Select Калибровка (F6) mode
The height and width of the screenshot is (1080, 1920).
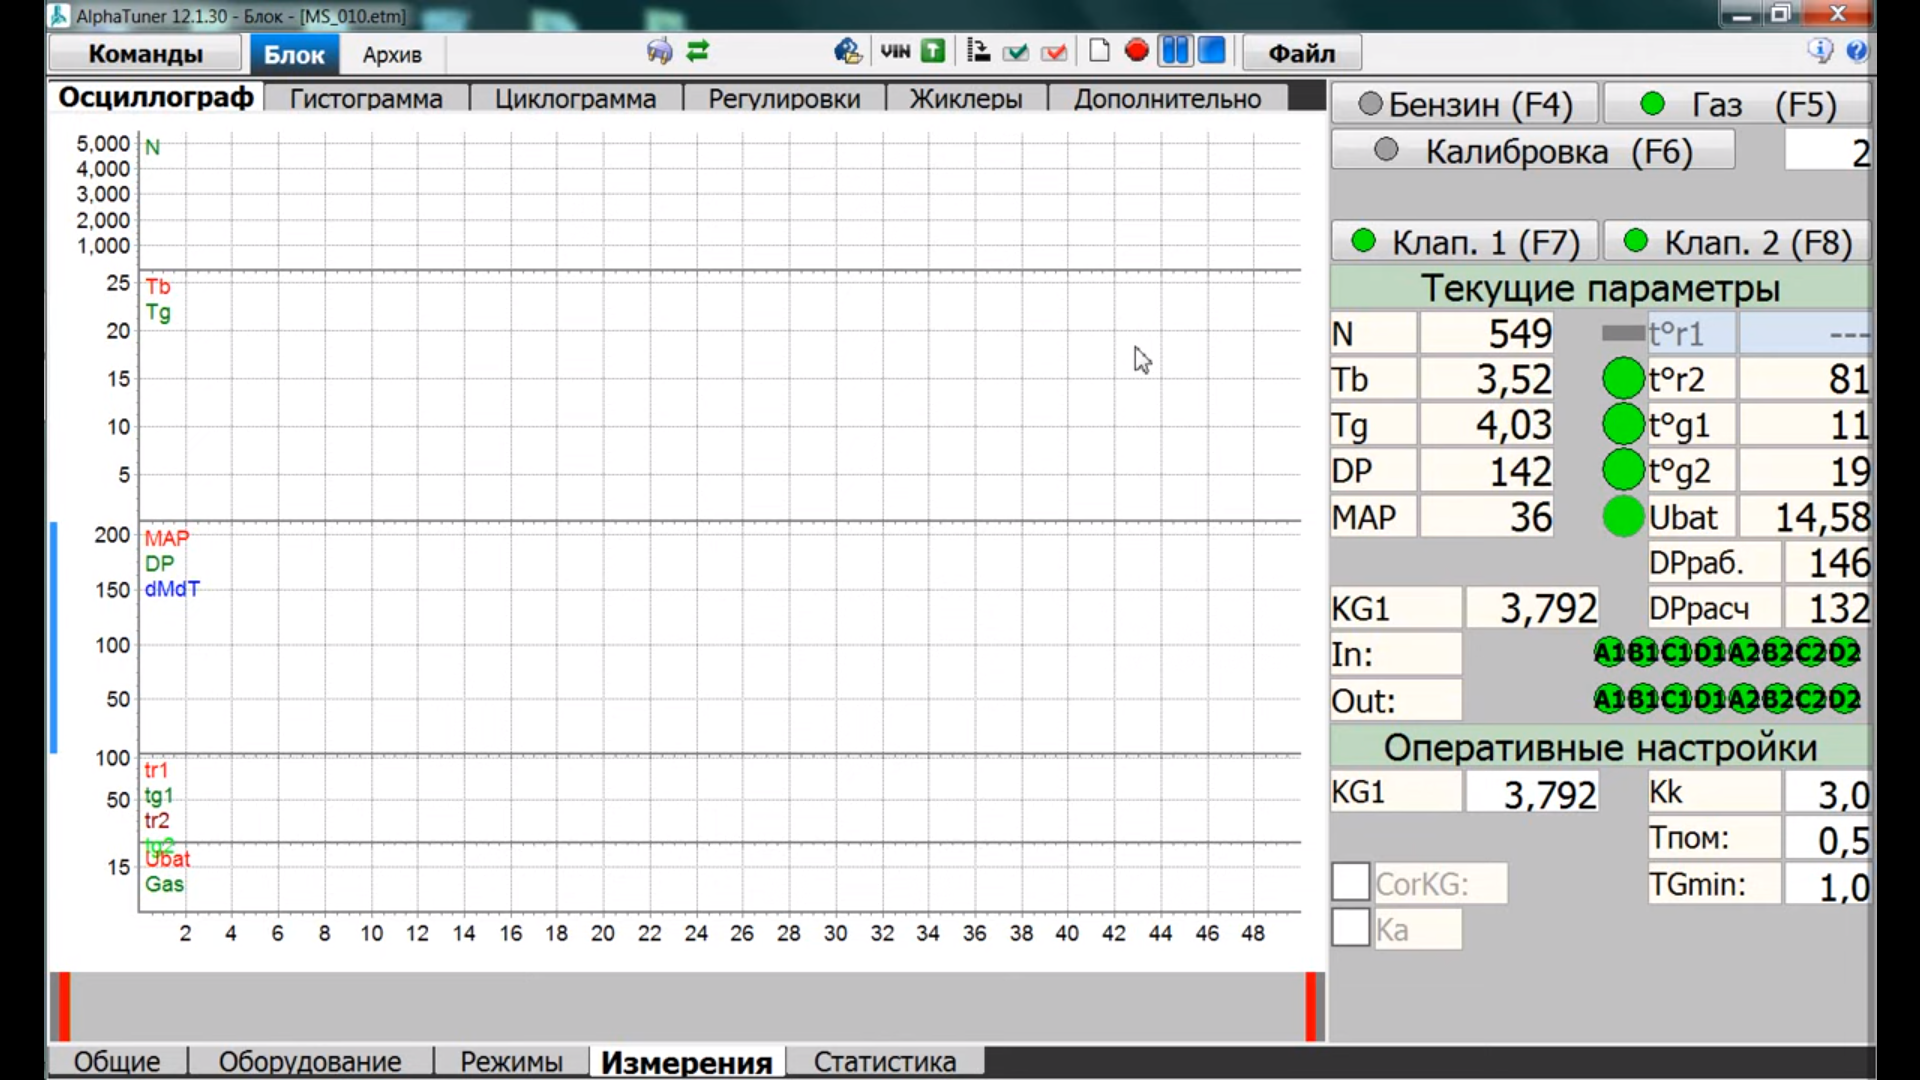coord(1533,152)
